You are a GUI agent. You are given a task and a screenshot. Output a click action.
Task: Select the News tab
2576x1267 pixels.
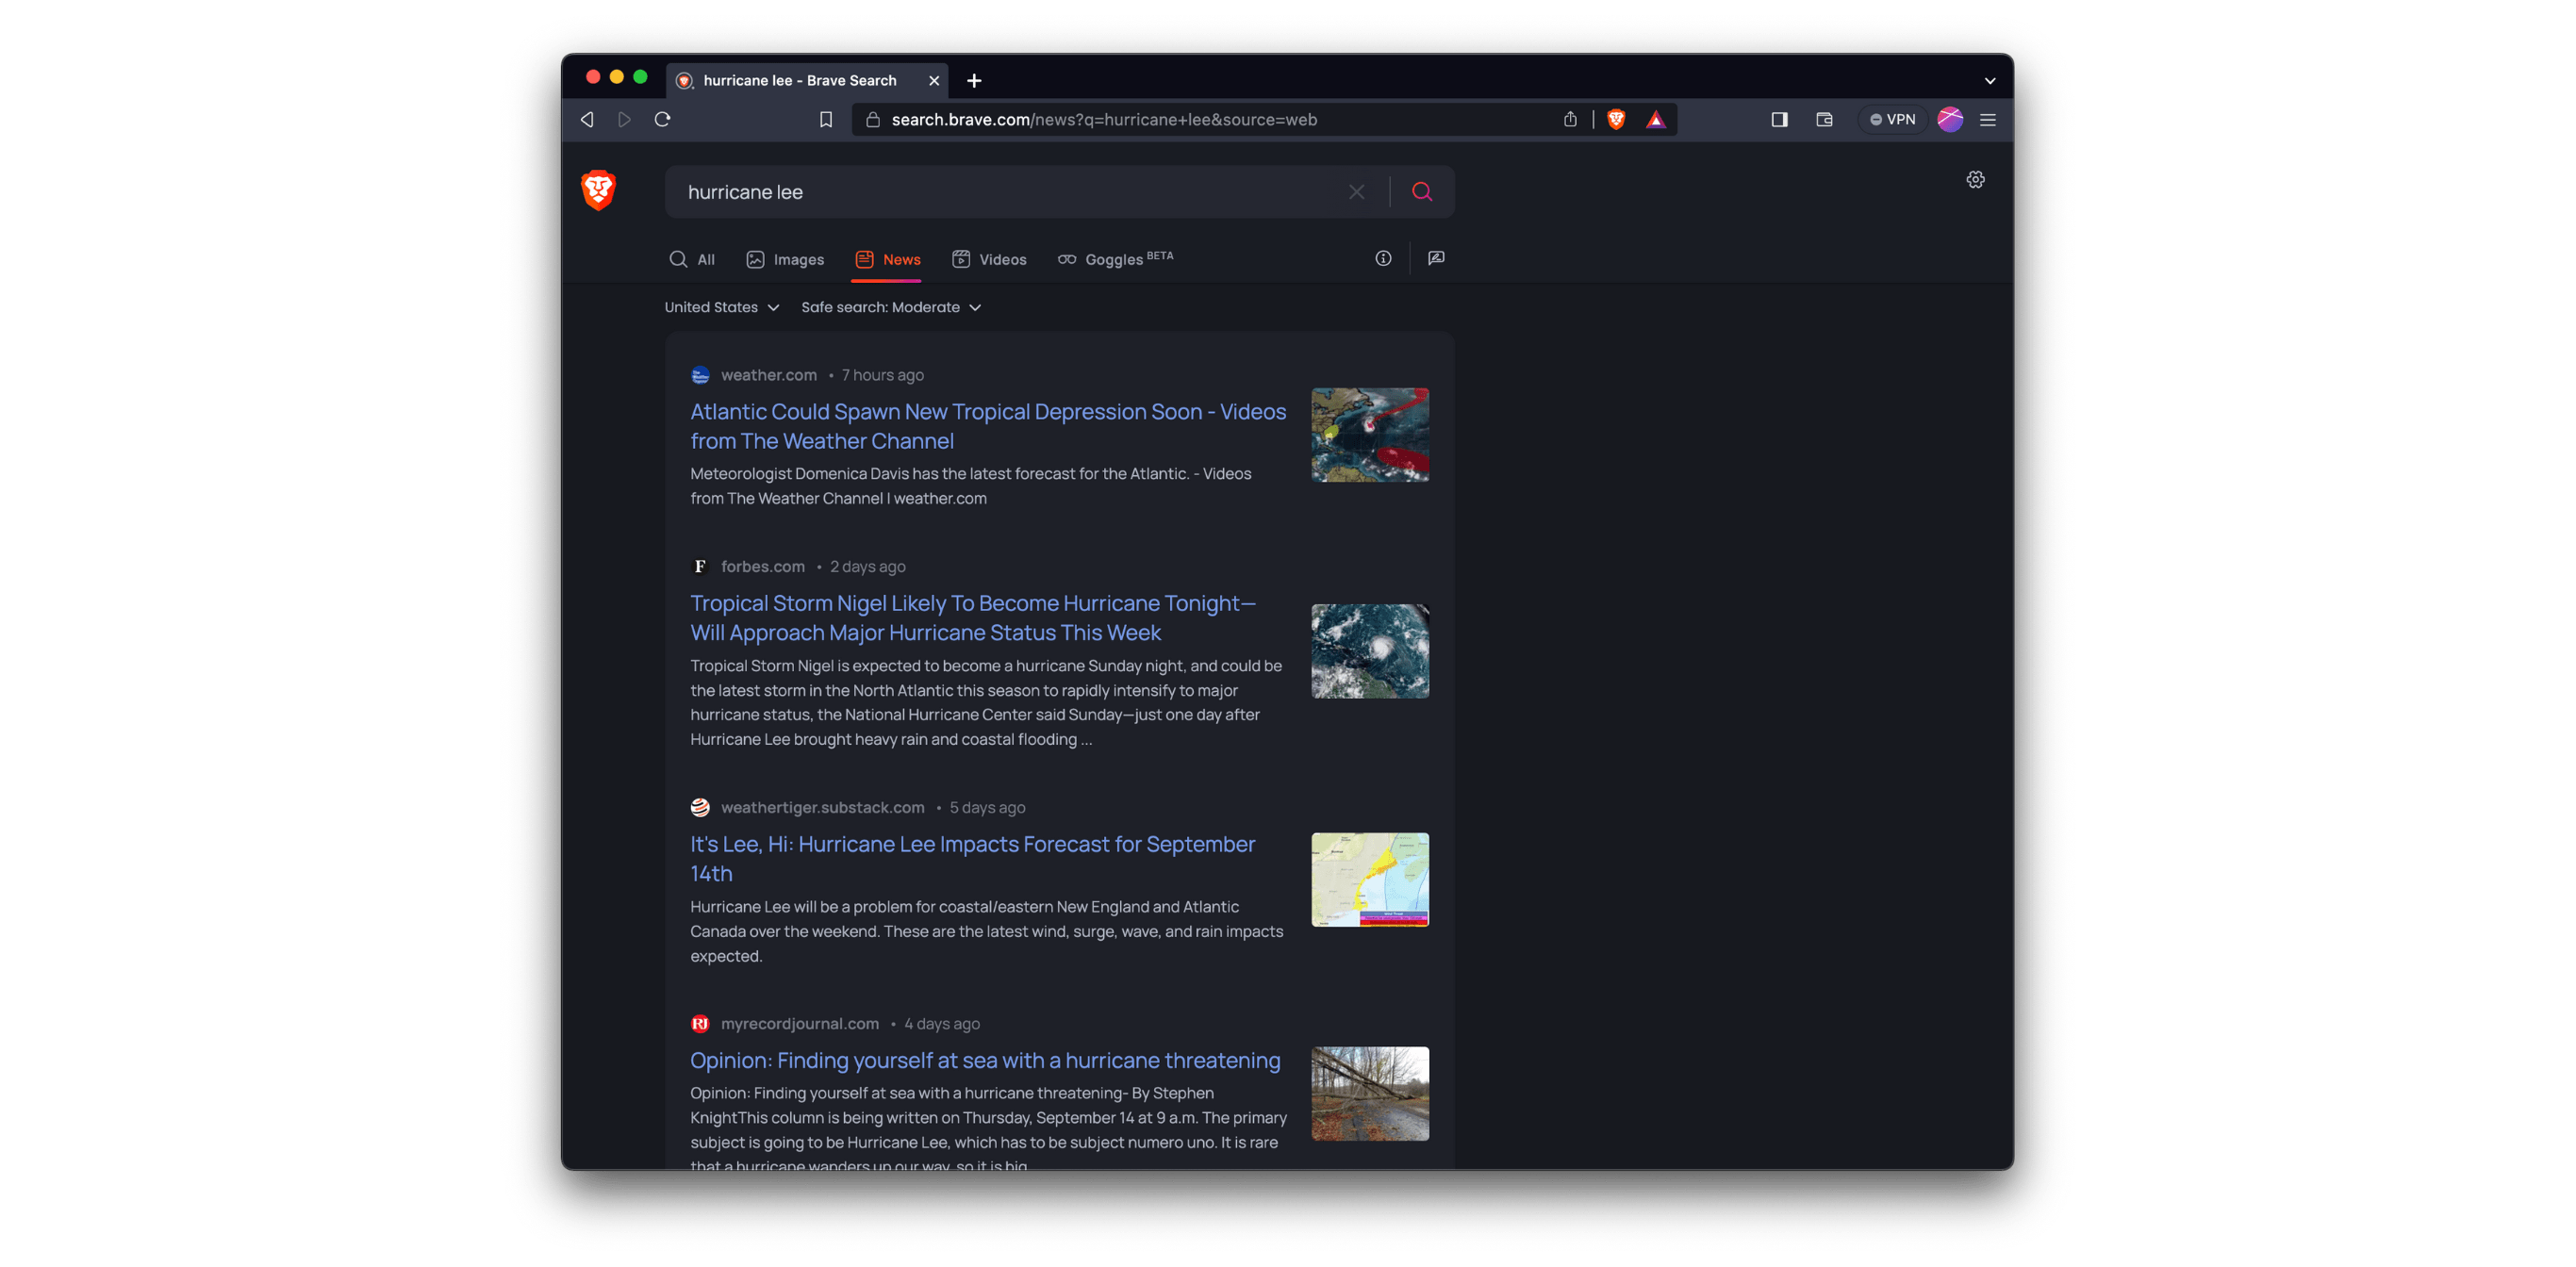(887, 260)
